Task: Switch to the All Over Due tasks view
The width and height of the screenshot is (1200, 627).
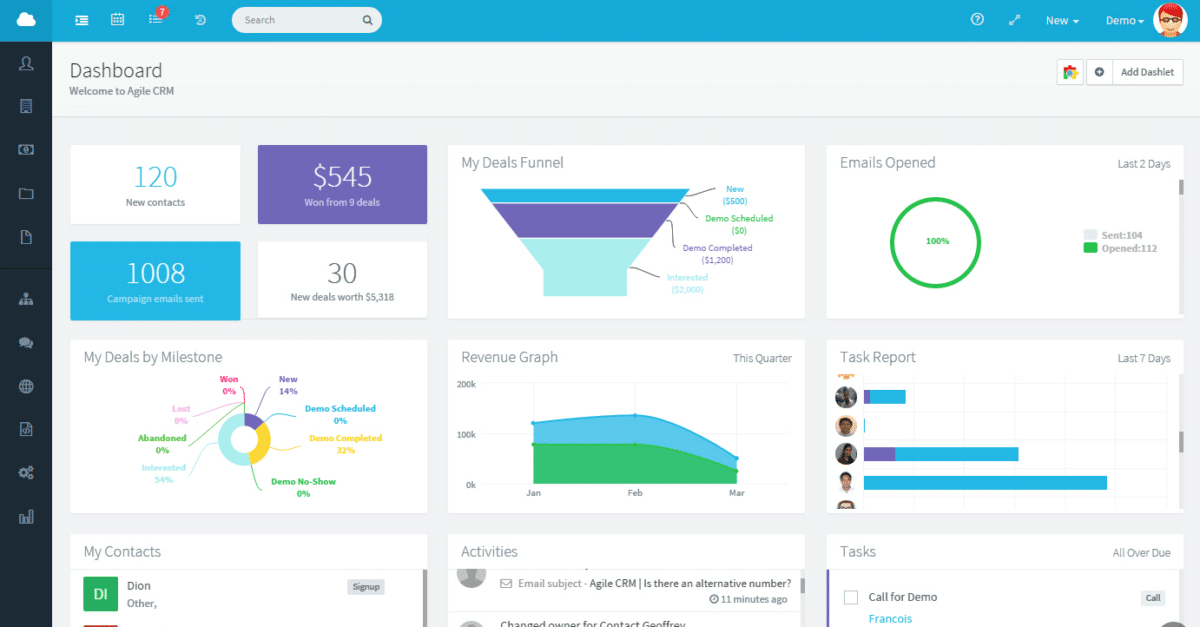Action: pos(1144,552)
